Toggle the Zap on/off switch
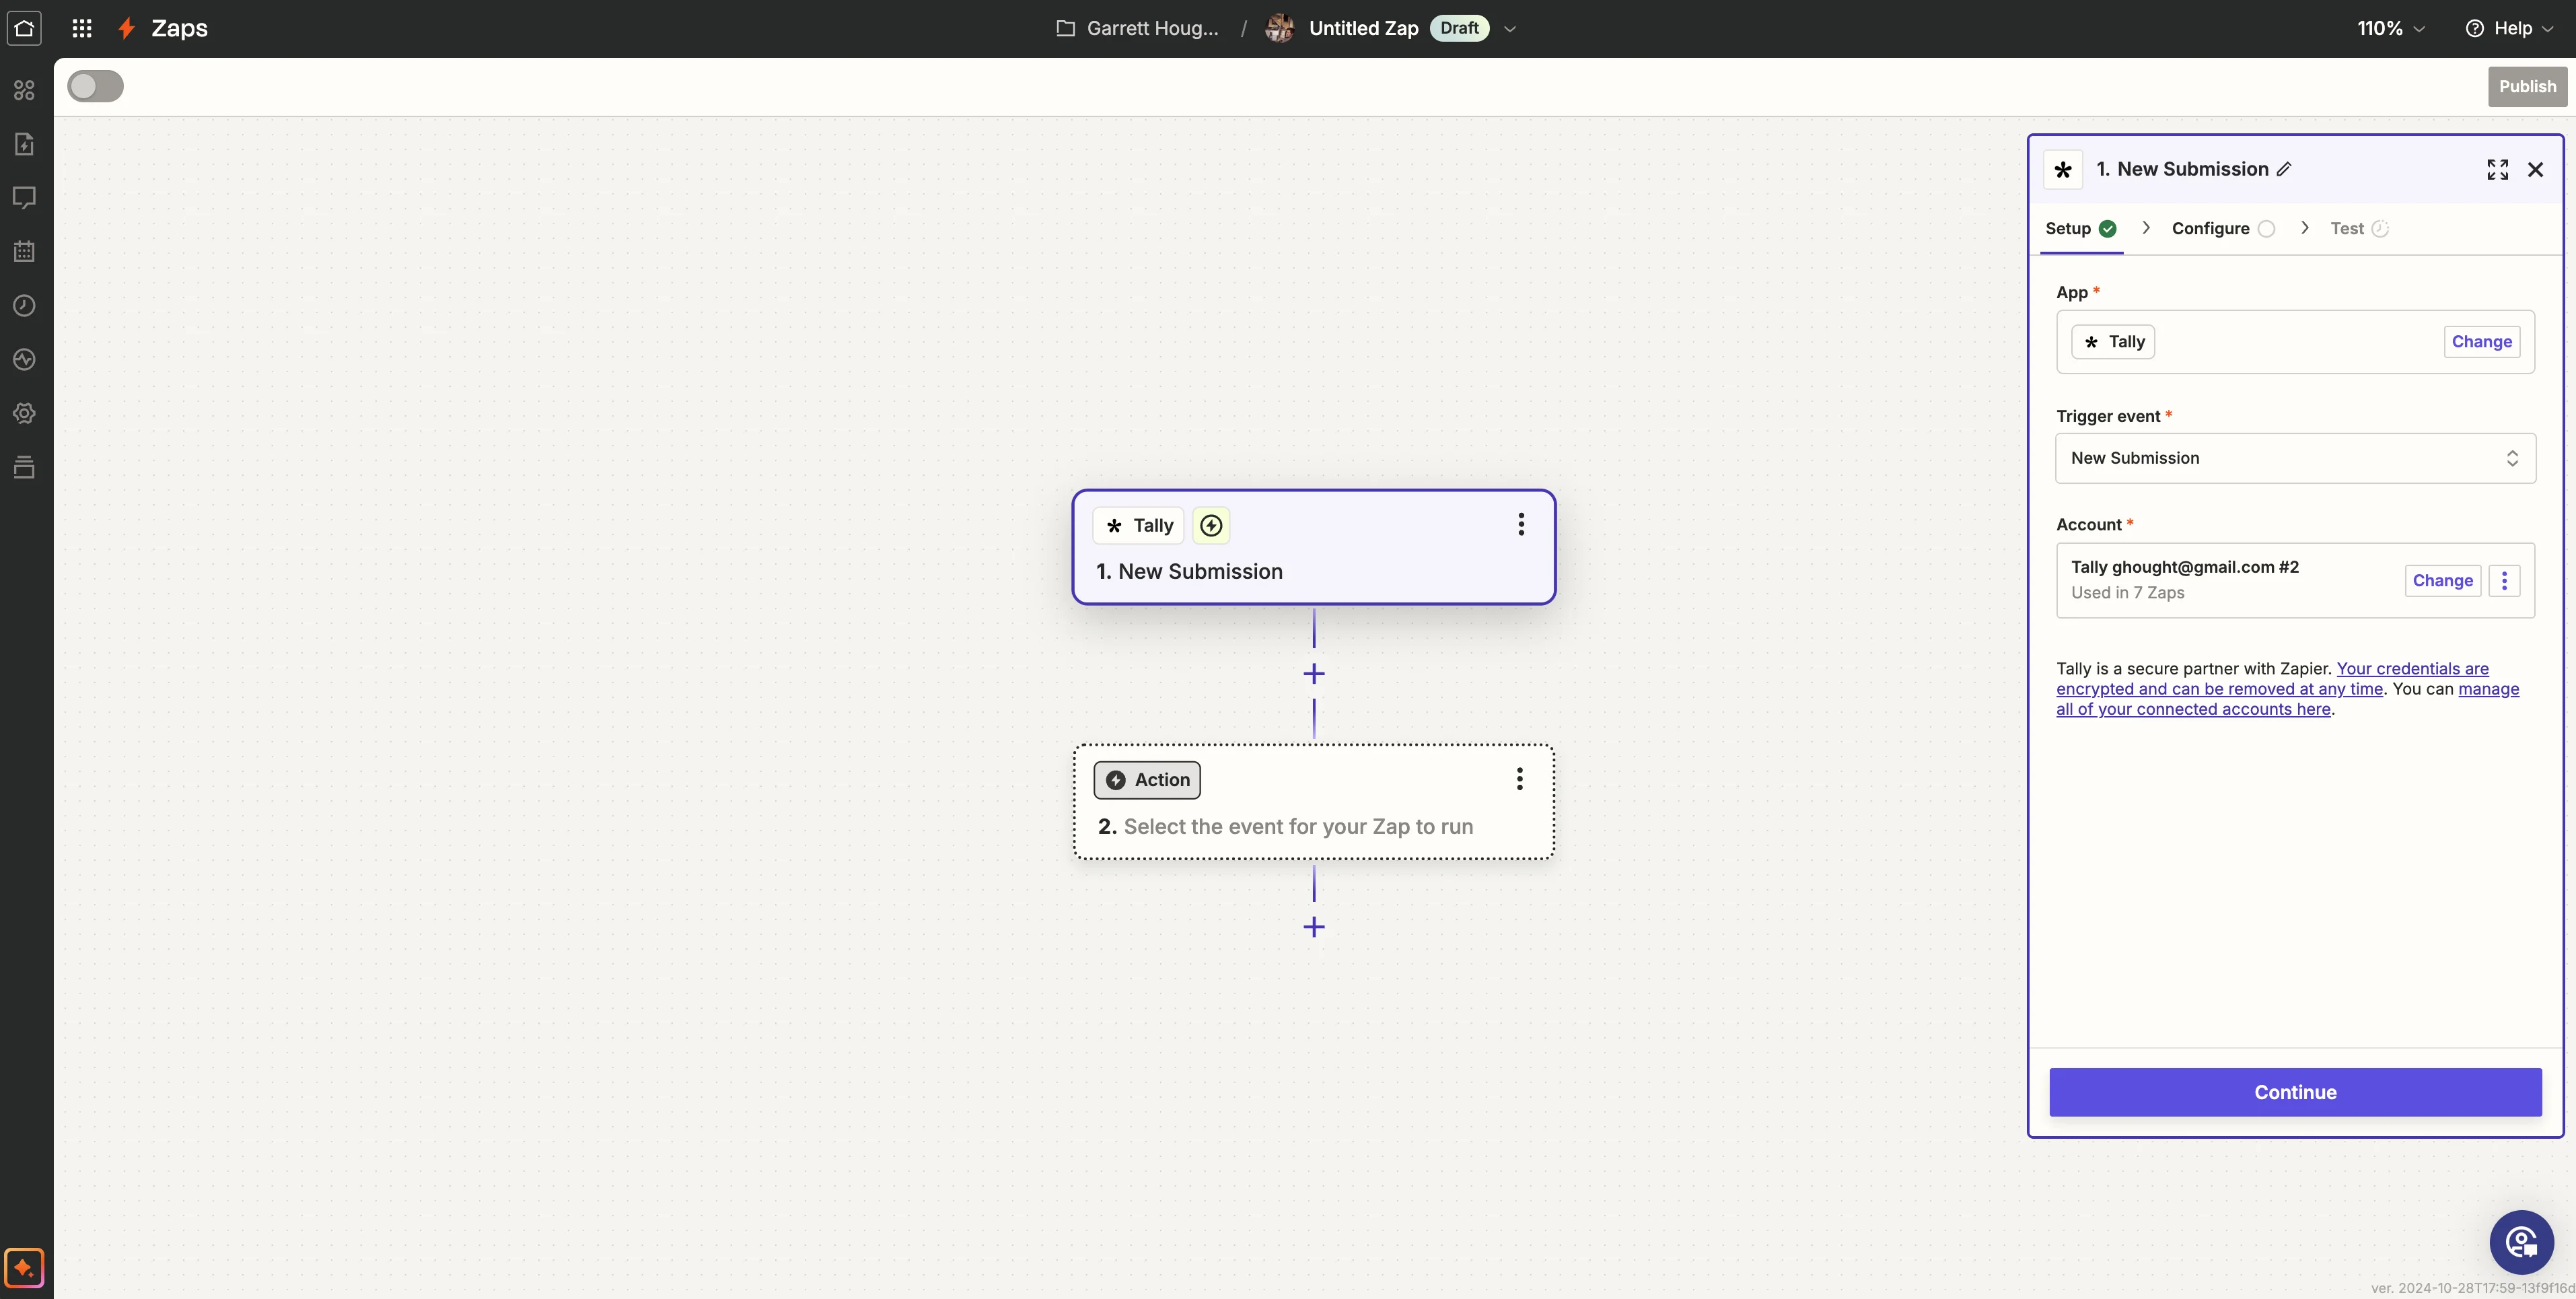Screen dimensions: 2576x1299 coord(95,86)
